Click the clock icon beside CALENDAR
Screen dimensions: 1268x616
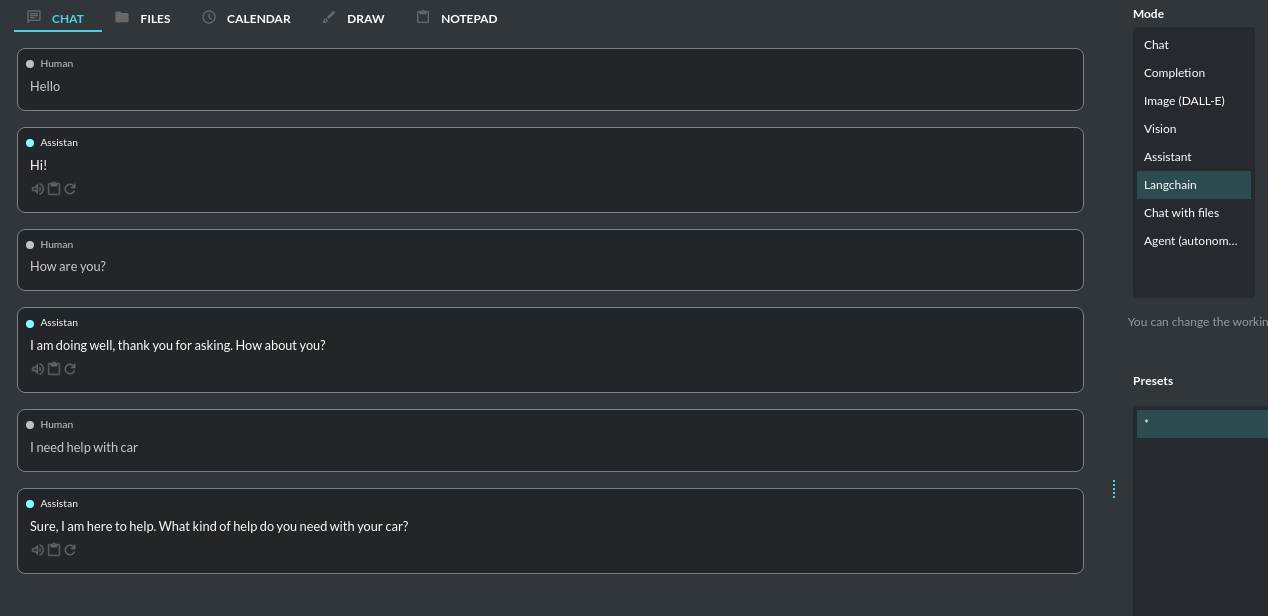point(208,17)
